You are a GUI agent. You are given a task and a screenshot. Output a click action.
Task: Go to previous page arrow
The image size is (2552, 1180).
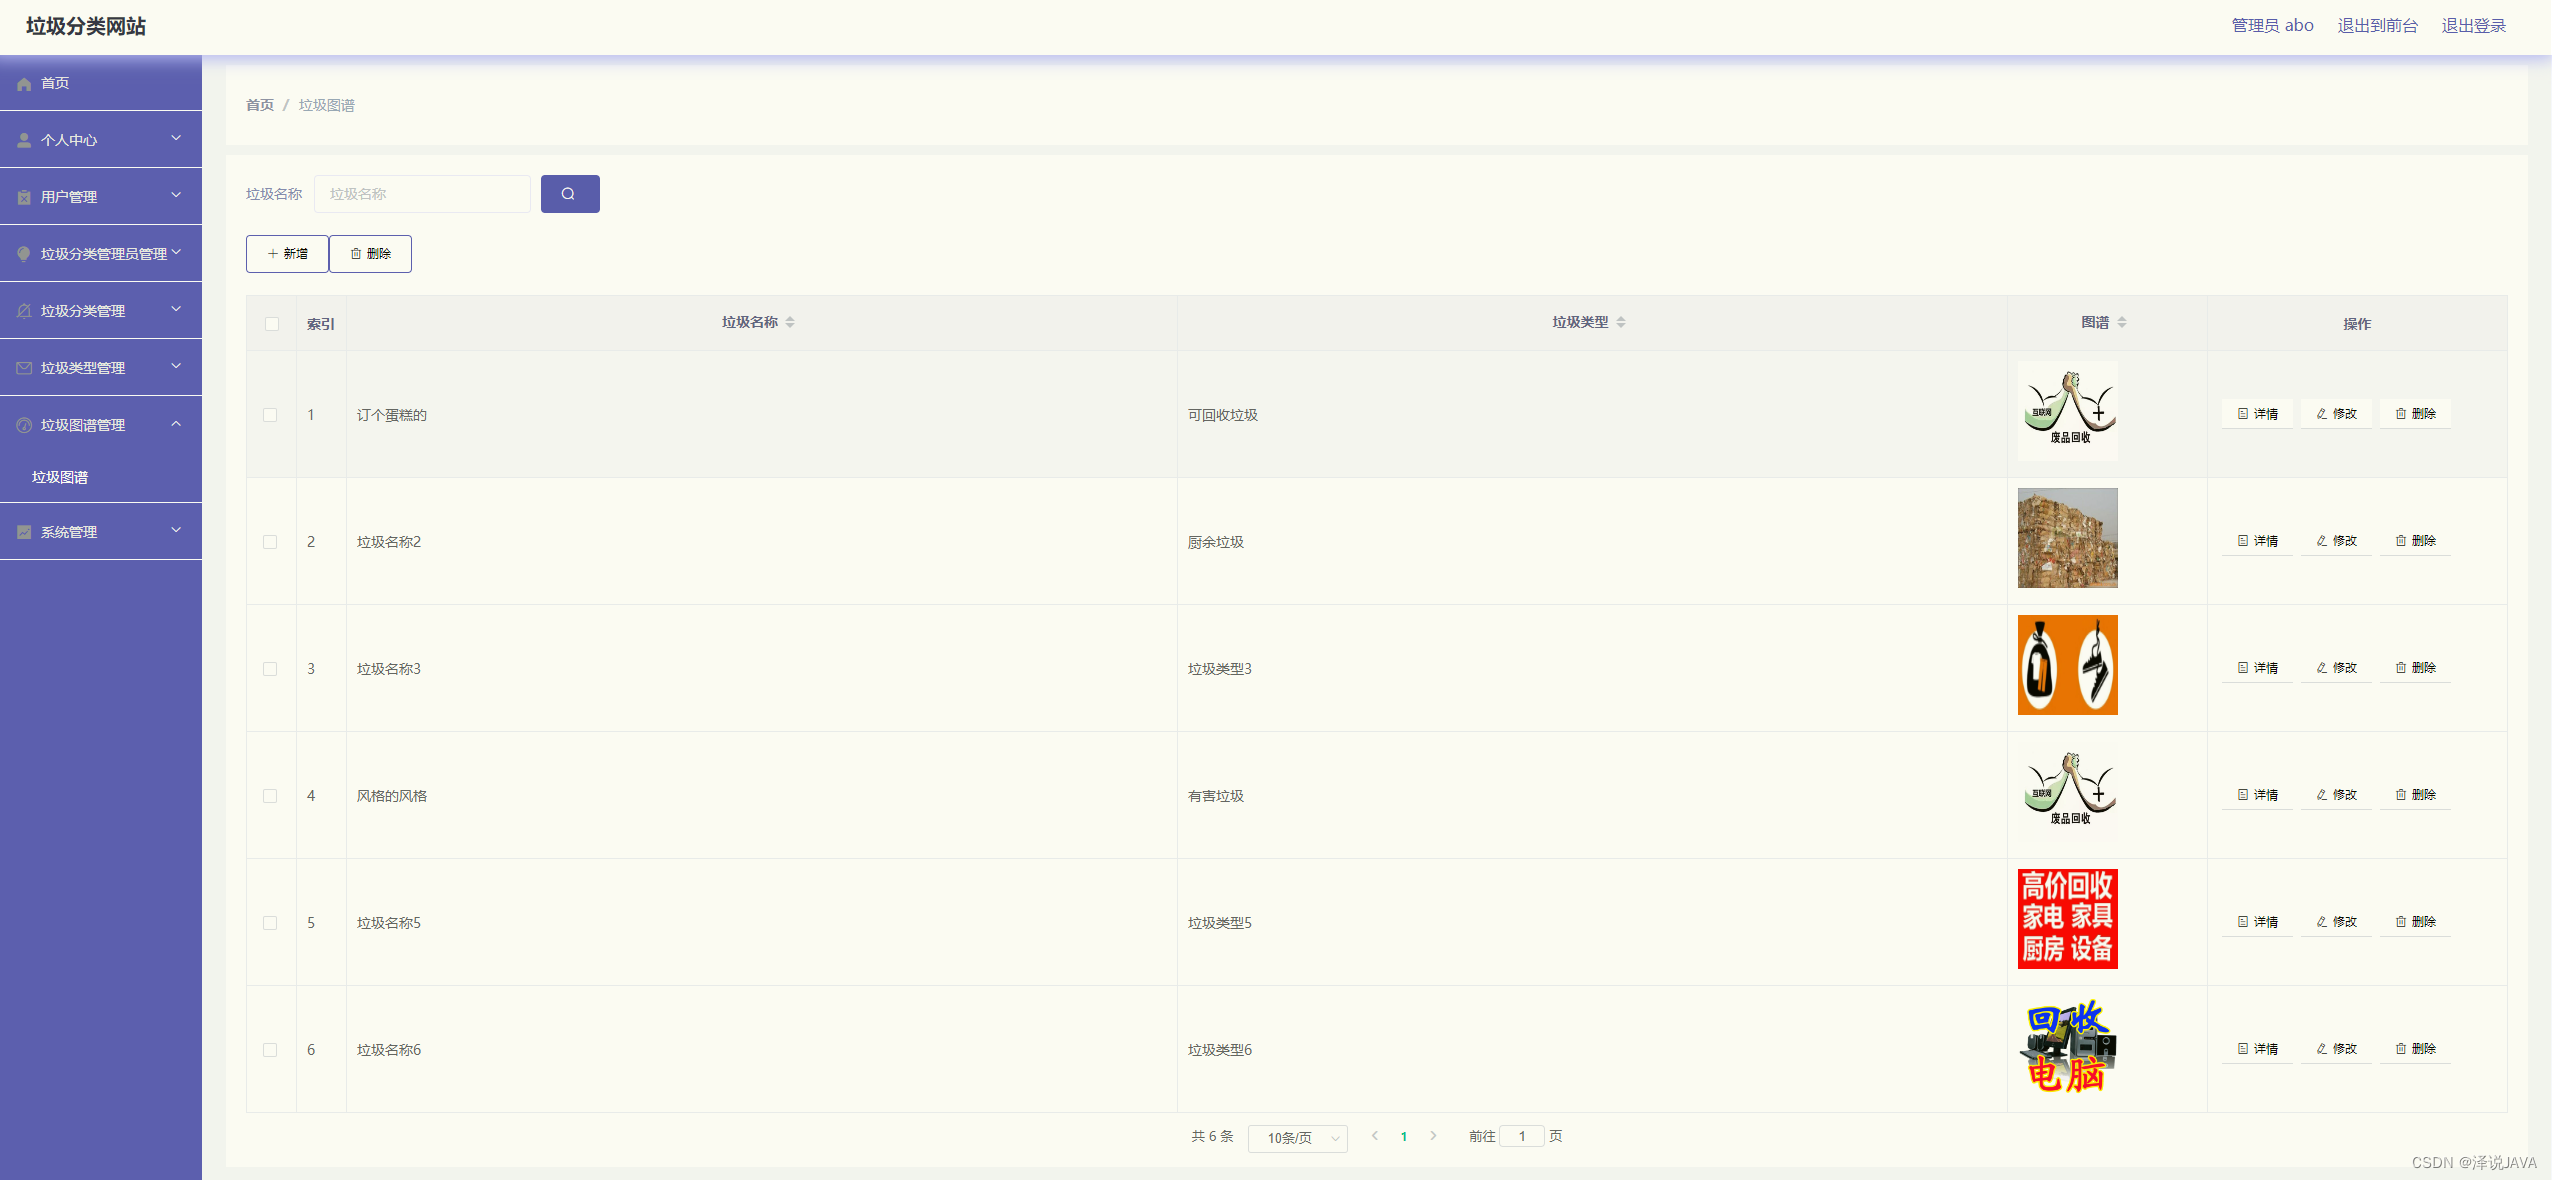pyautogui.click(x=1375, y=1136)
